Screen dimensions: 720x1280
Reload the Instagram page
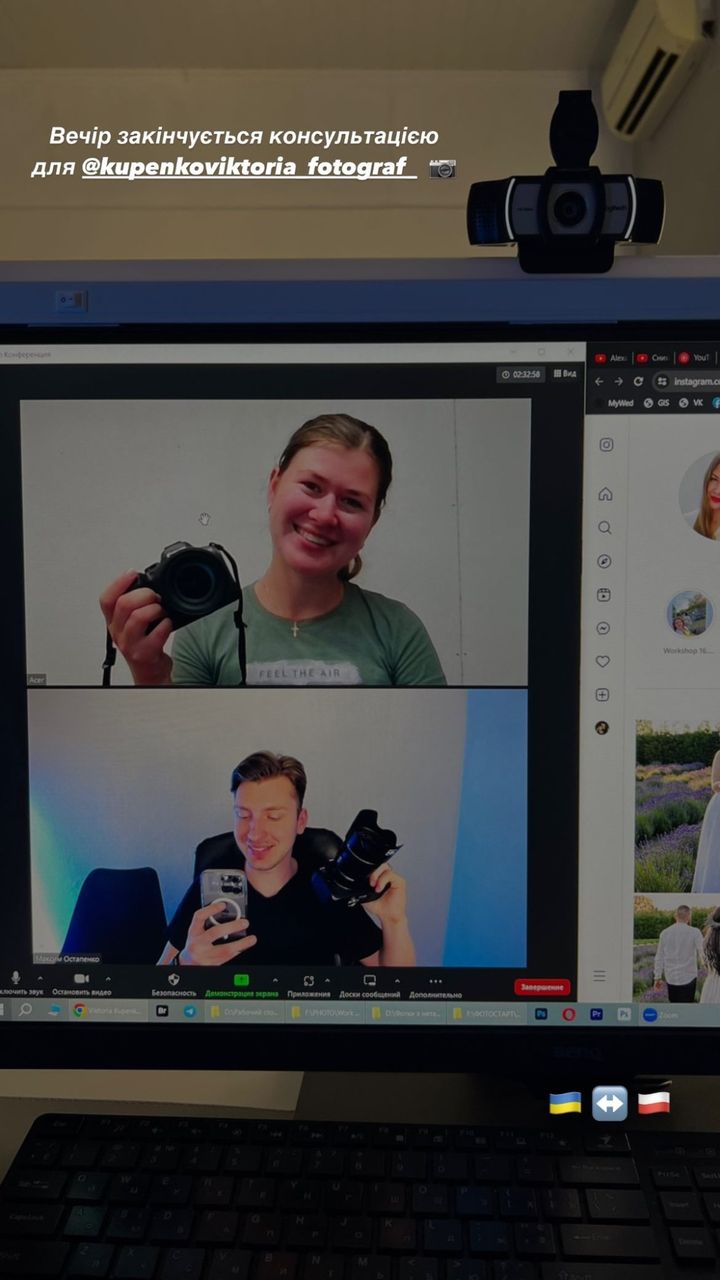point(638,381)
